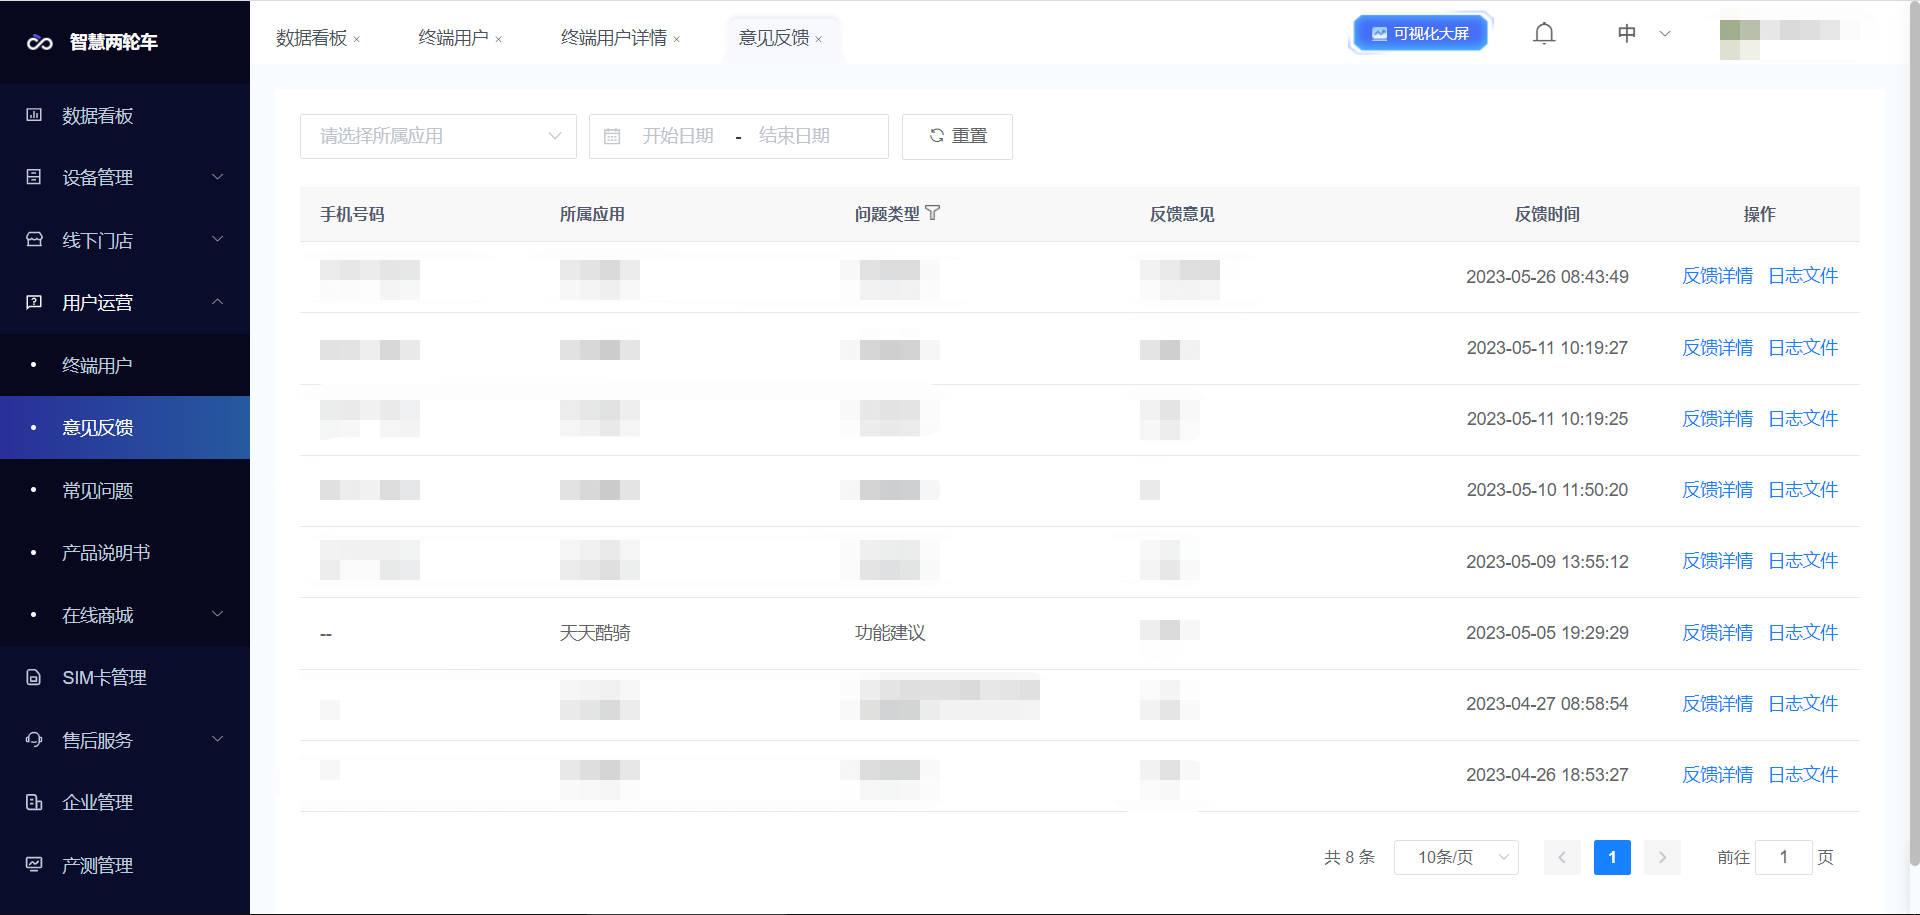1920x915 pixels.
Task: Click the 前往 page number input field
Action: [x=1783, y=857]
